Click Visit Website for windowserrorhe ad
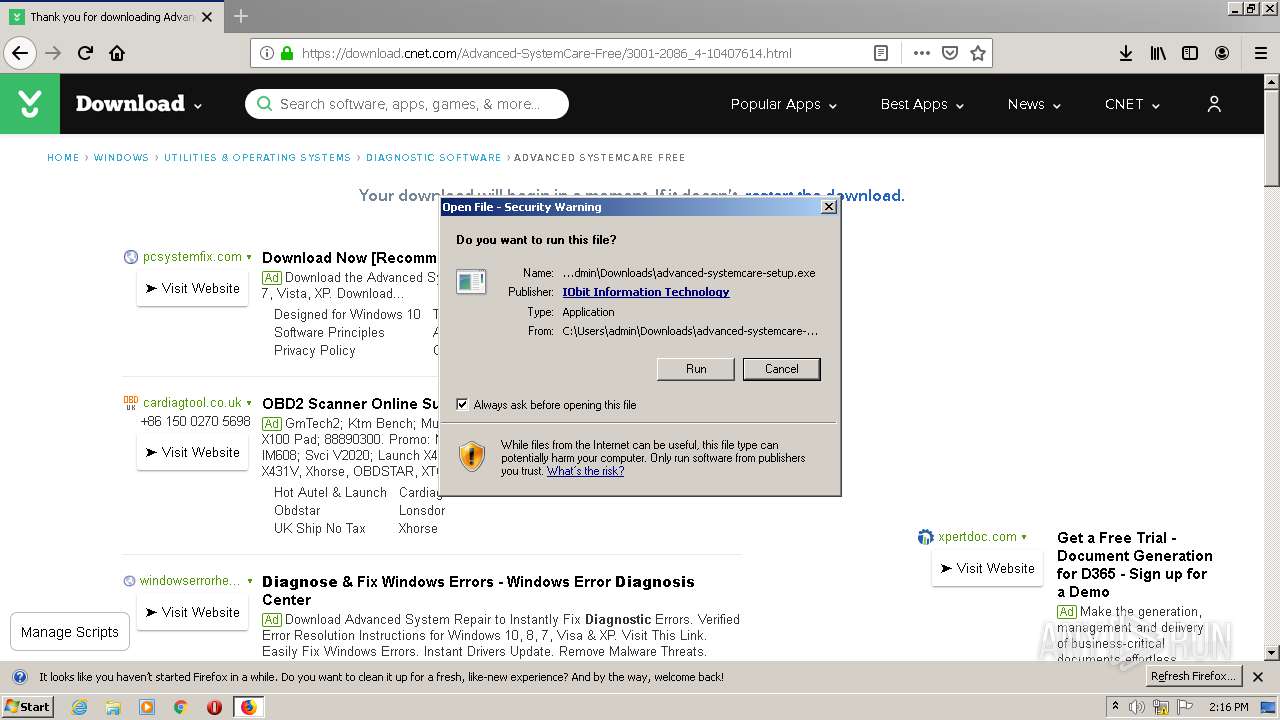The width and height of the screenshot is (1280, 720). [192, 612]
